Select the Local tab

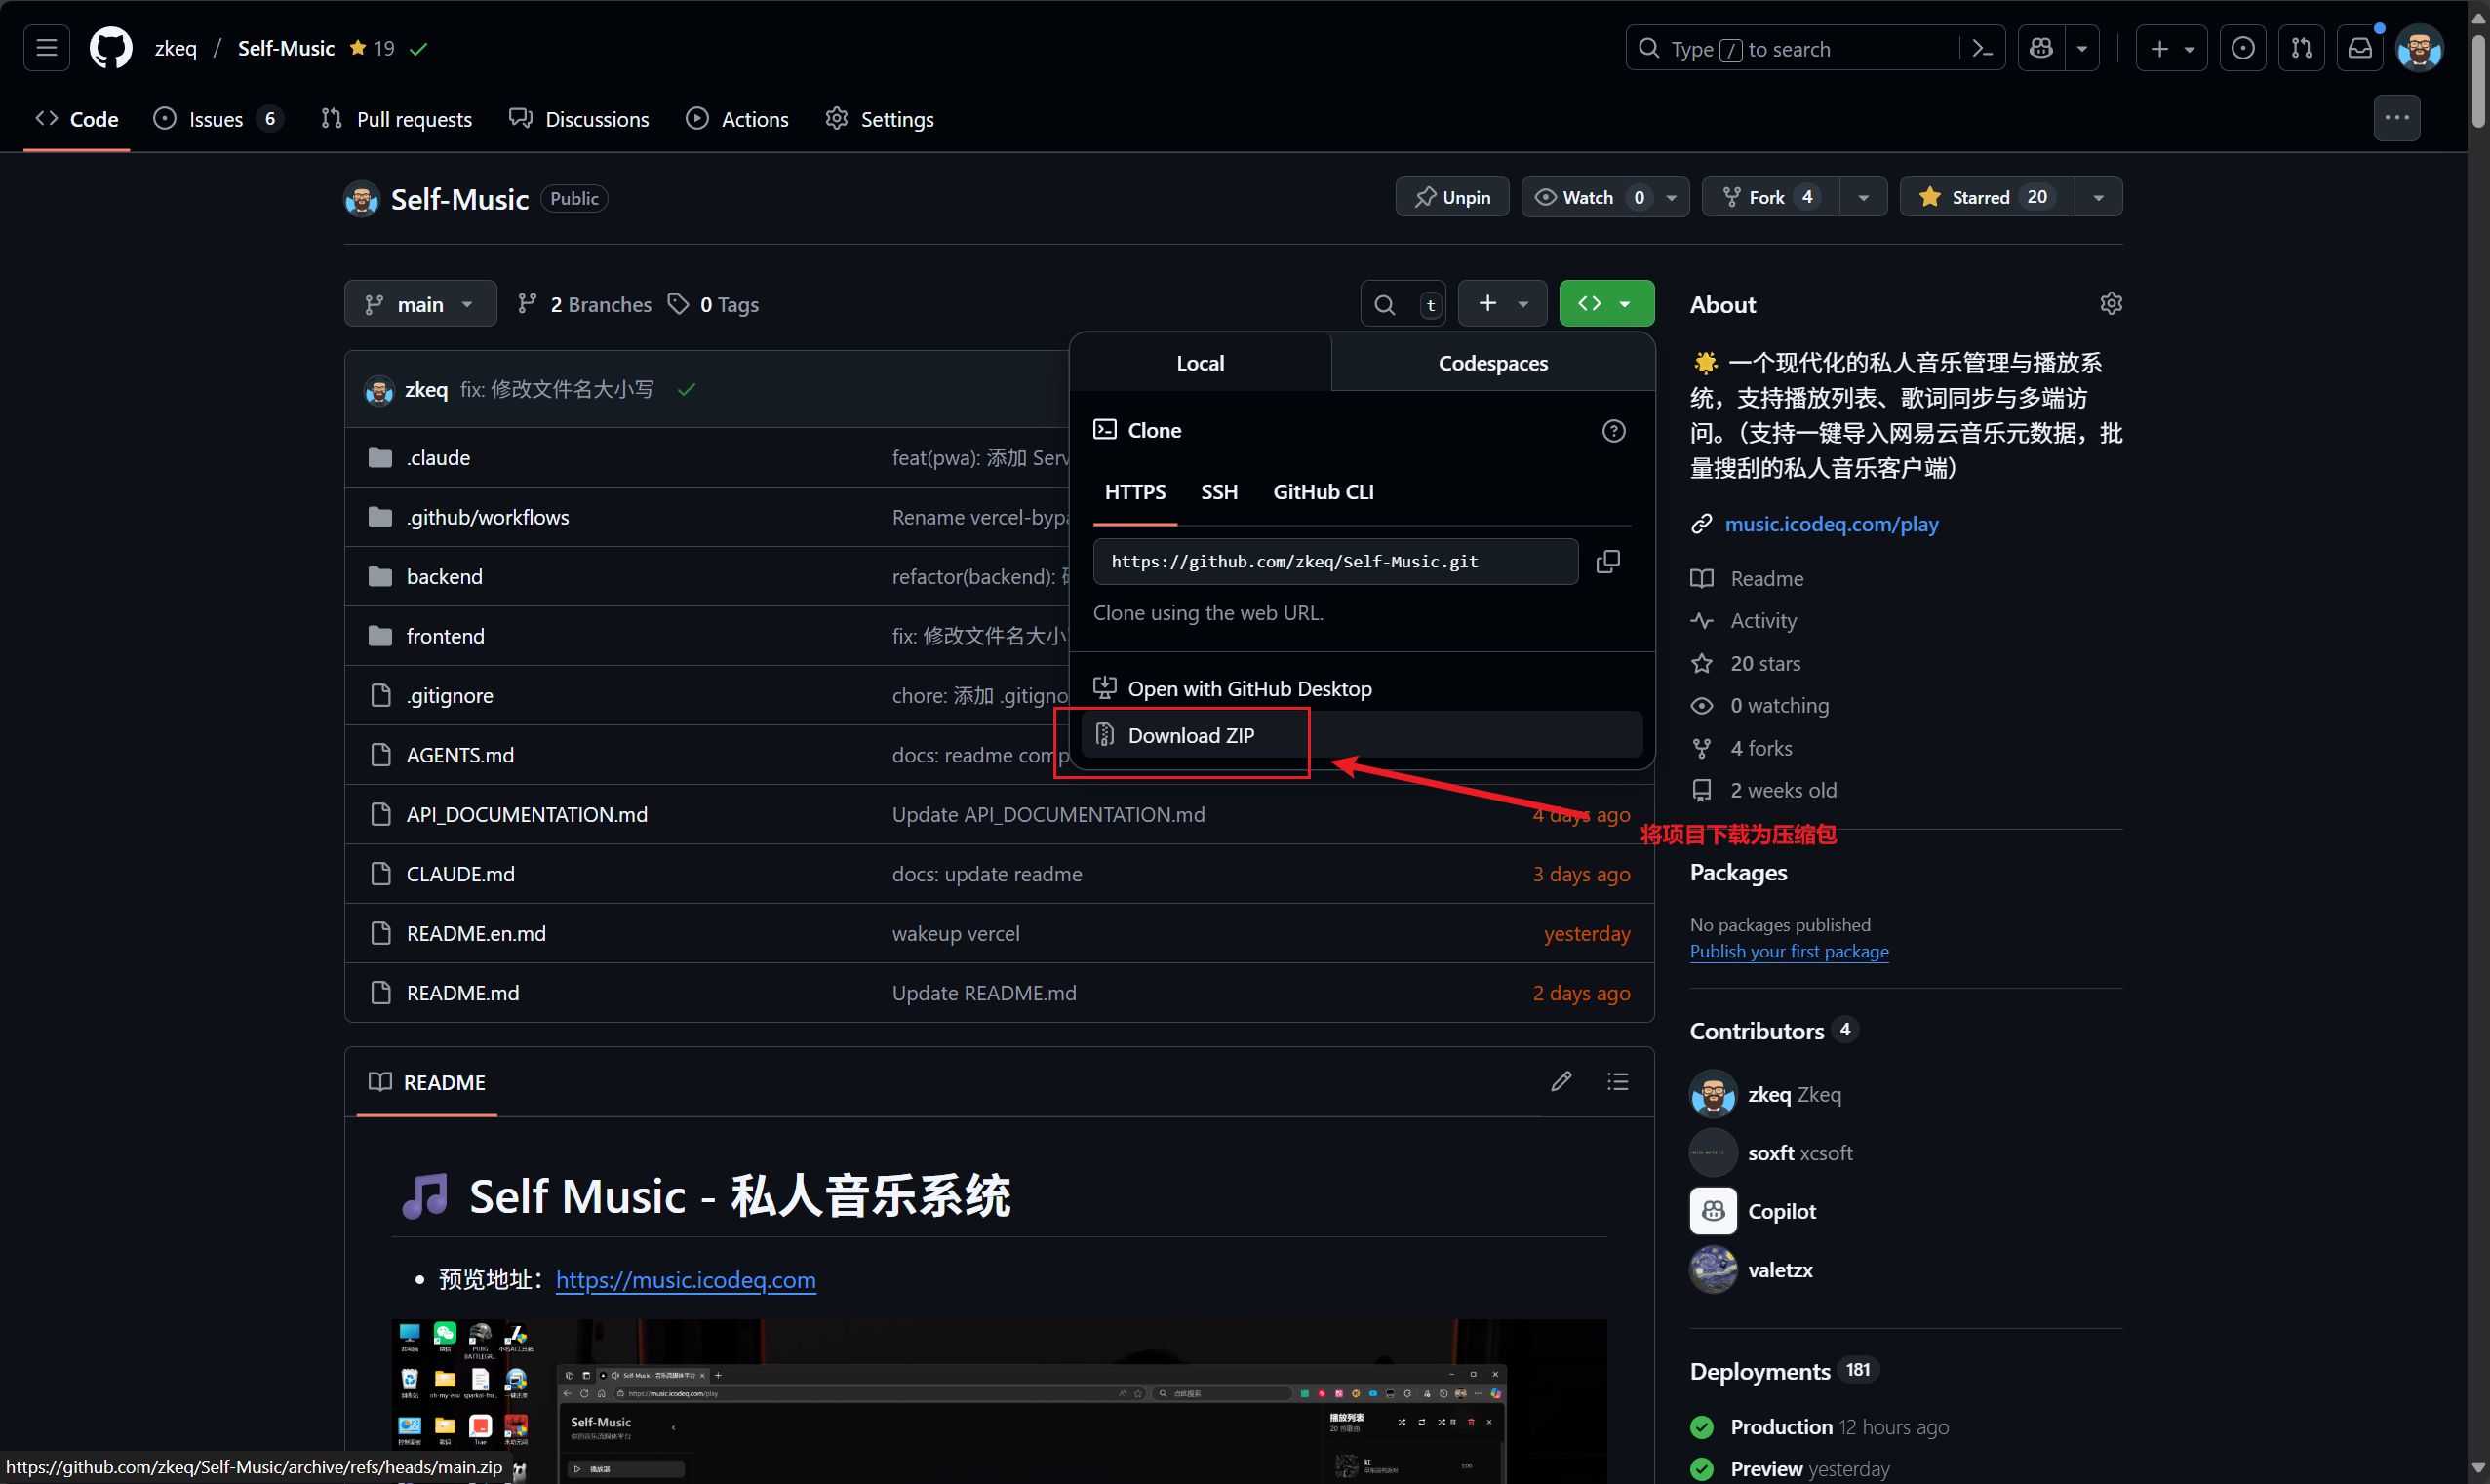[x=1200, y=362]
